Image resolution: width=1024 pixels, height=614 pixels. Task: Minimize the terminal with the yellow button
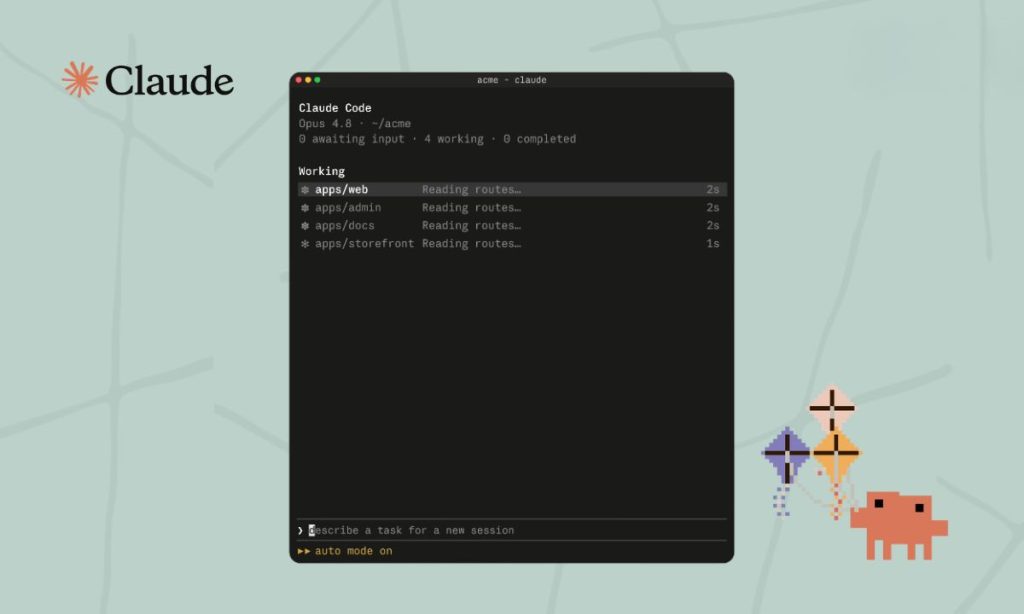click(308, 80)
